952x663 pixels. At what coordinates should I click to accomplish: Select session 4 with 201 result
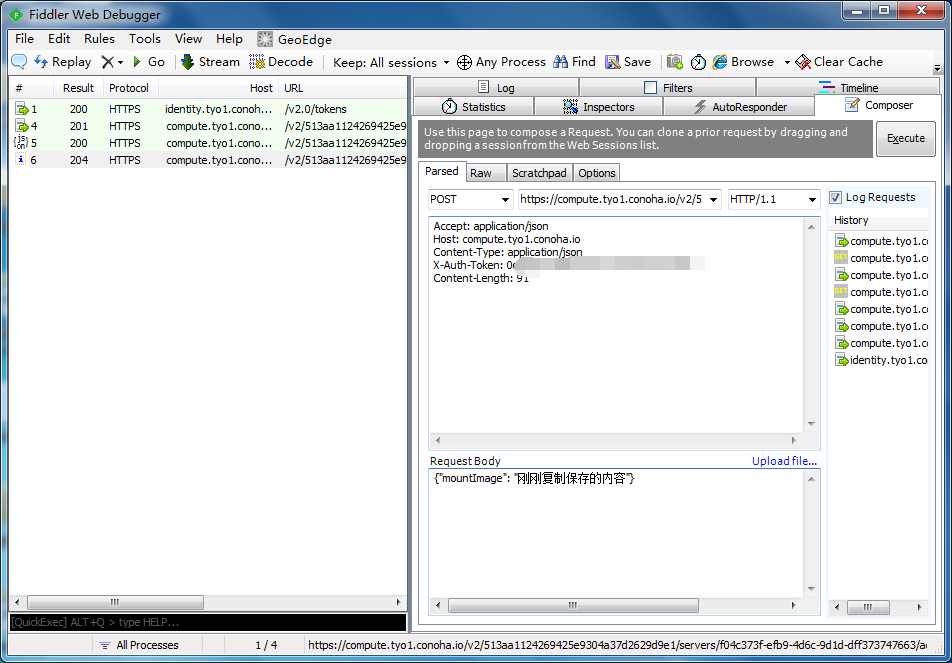point(208,126)
